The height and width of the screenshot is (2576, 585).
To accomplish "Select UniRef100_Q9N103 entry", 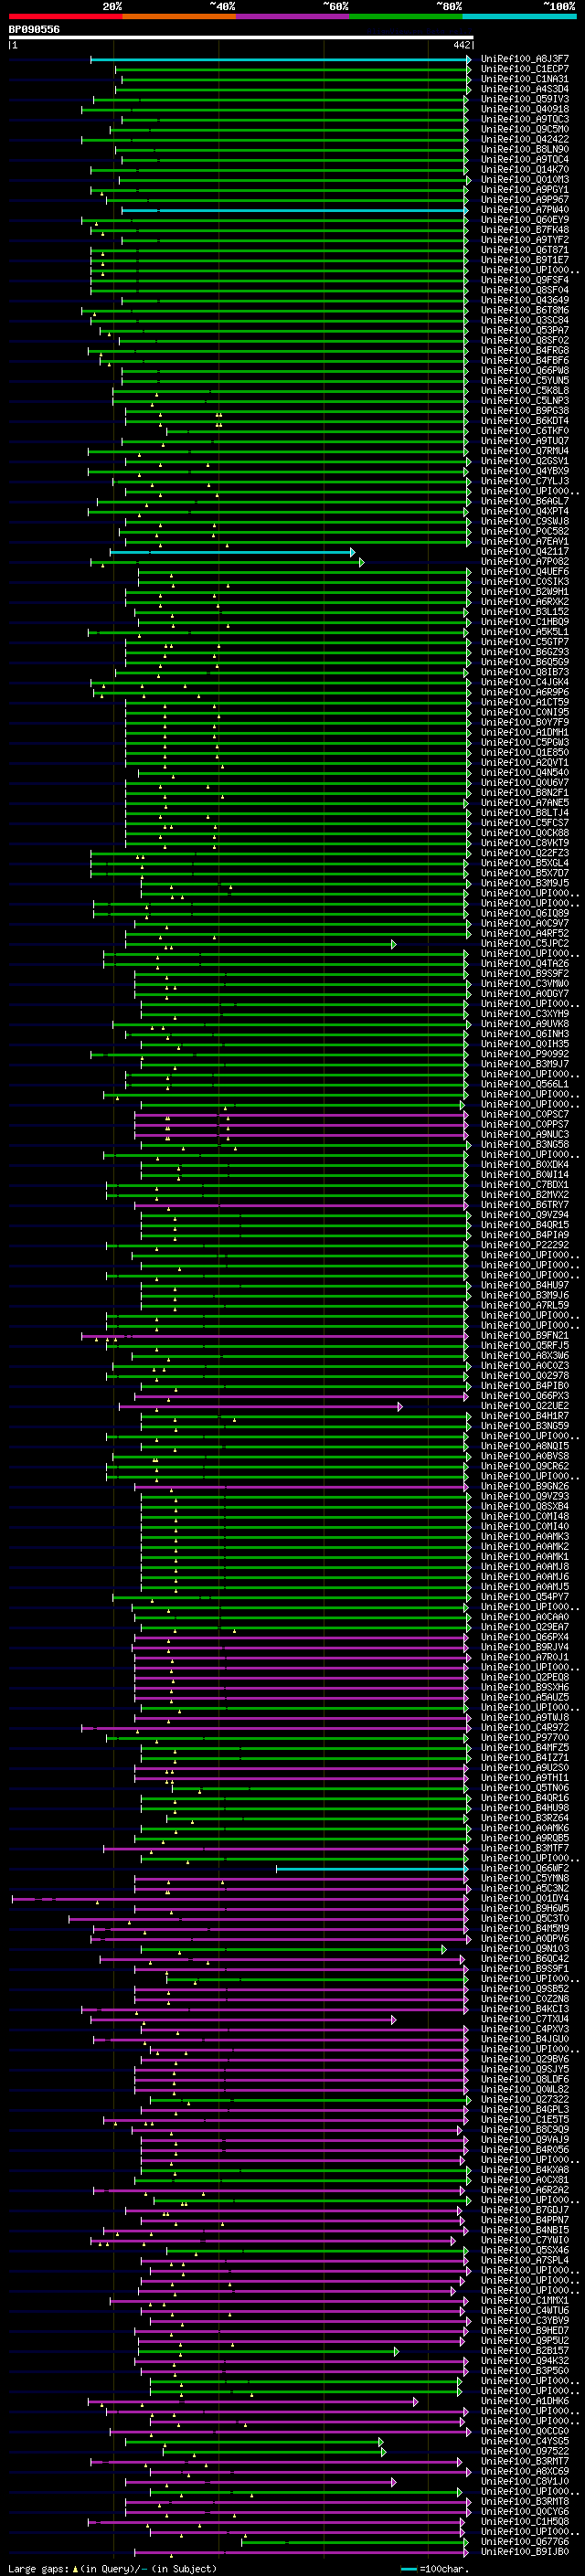I will 525,1948.
